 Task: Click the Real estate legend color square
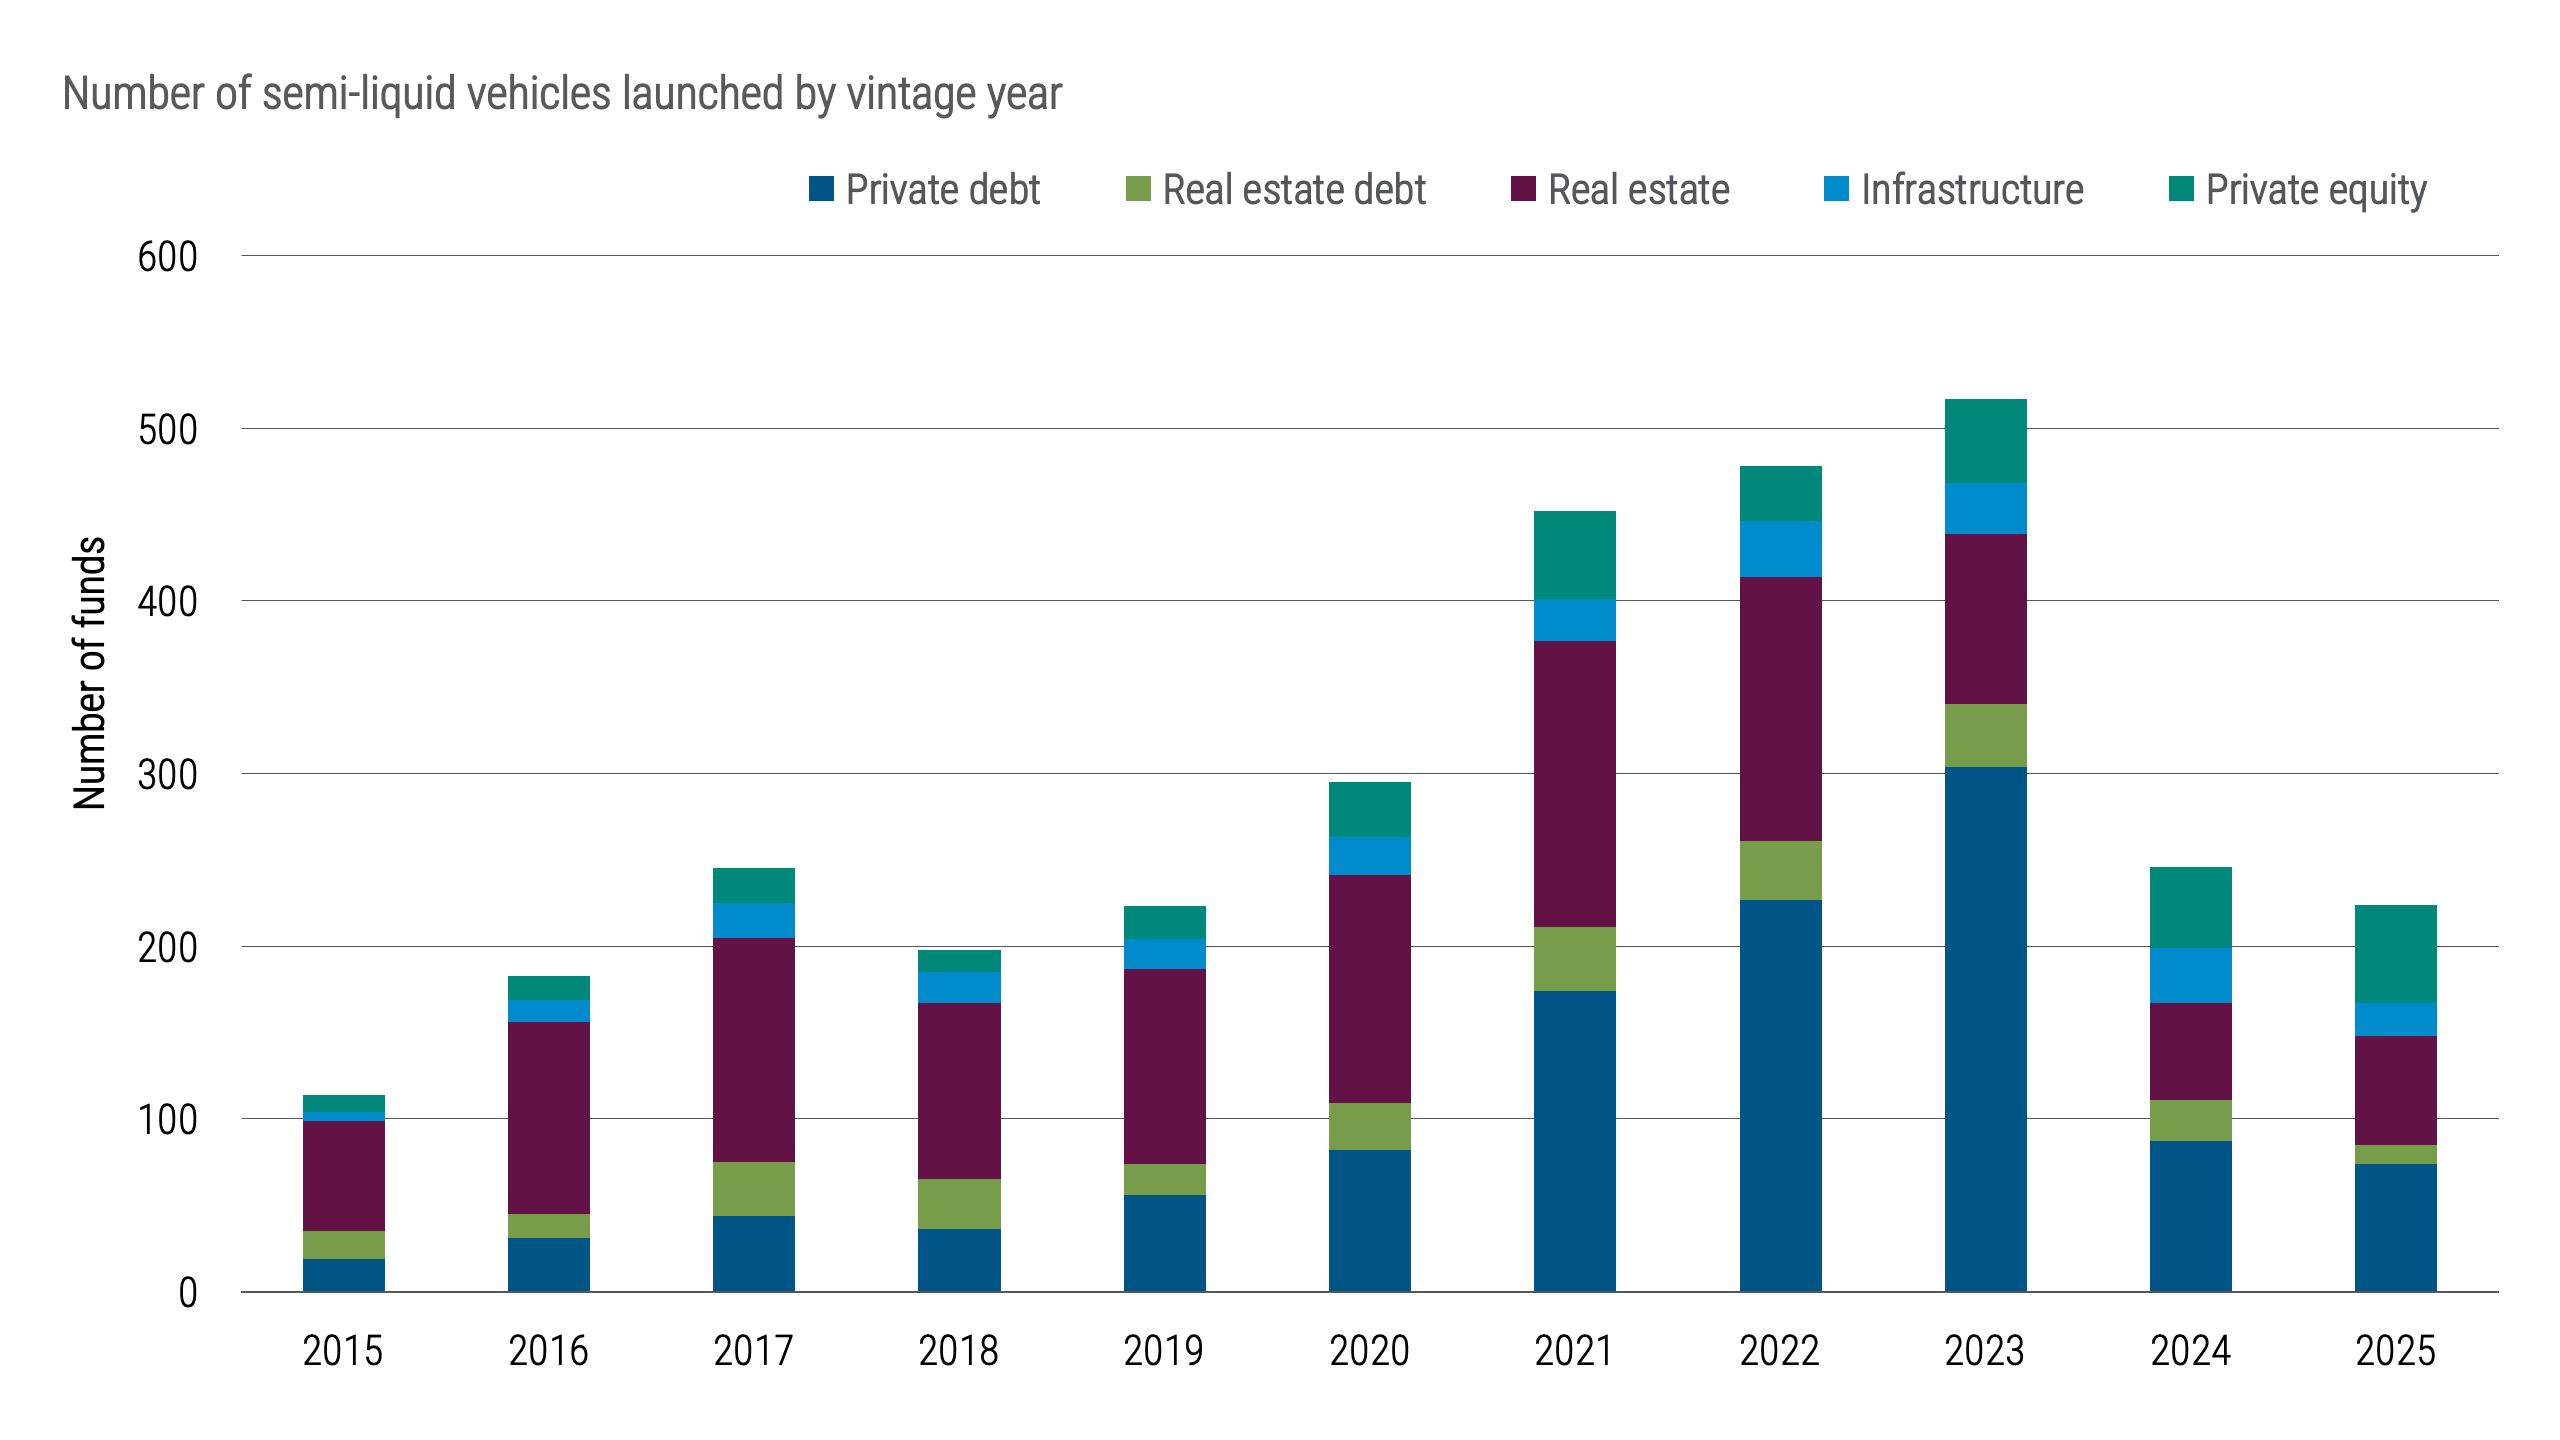click(x=1522, y=189)
